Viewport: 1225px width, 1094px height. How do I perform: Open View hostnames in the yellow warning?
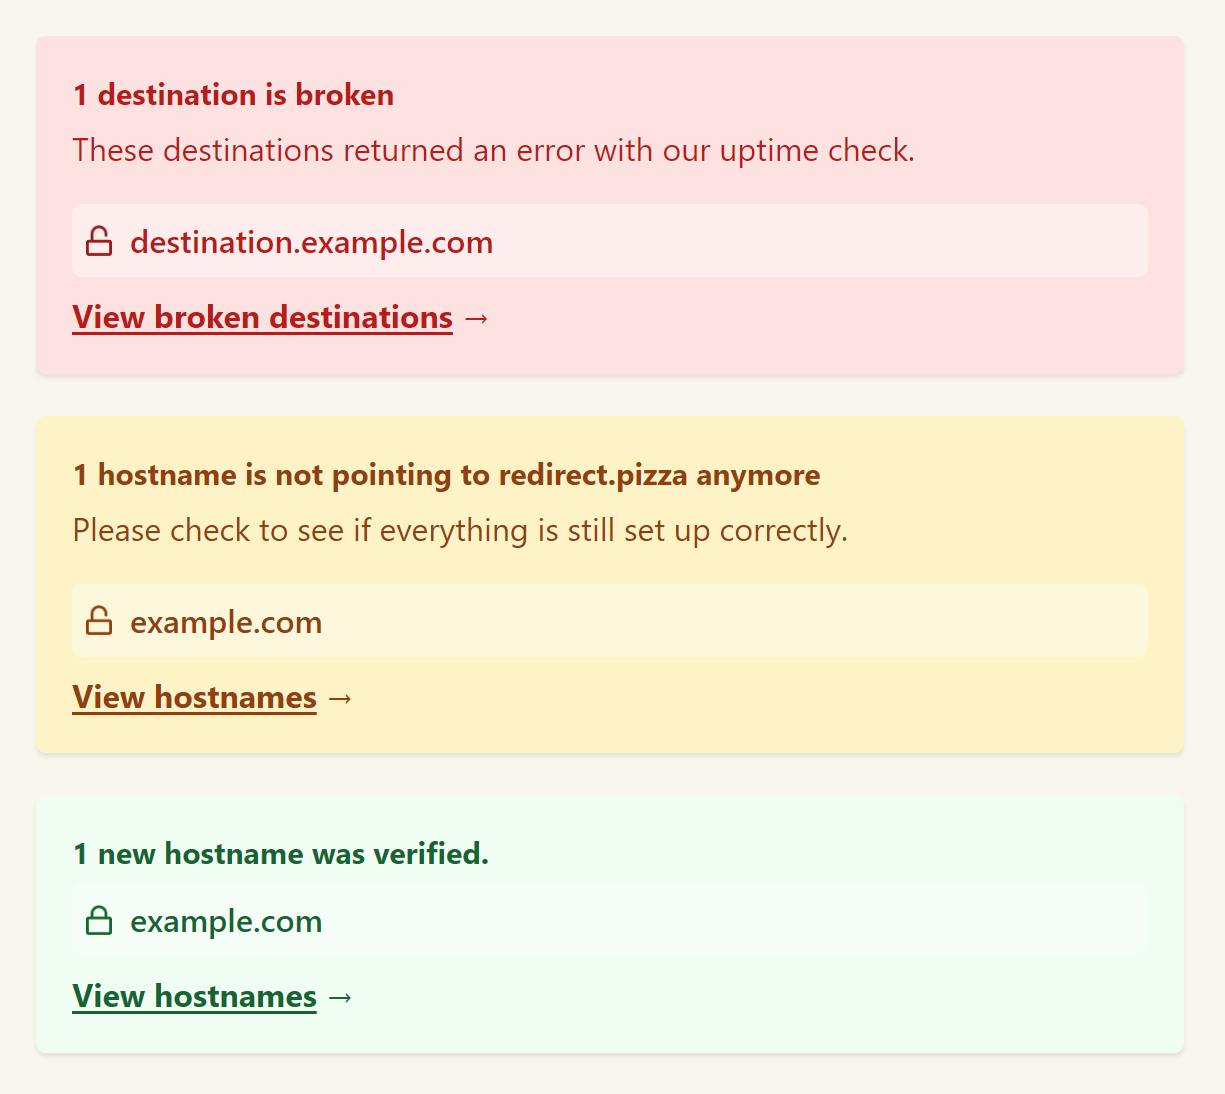pyautogui.click(x=194, y=698)
